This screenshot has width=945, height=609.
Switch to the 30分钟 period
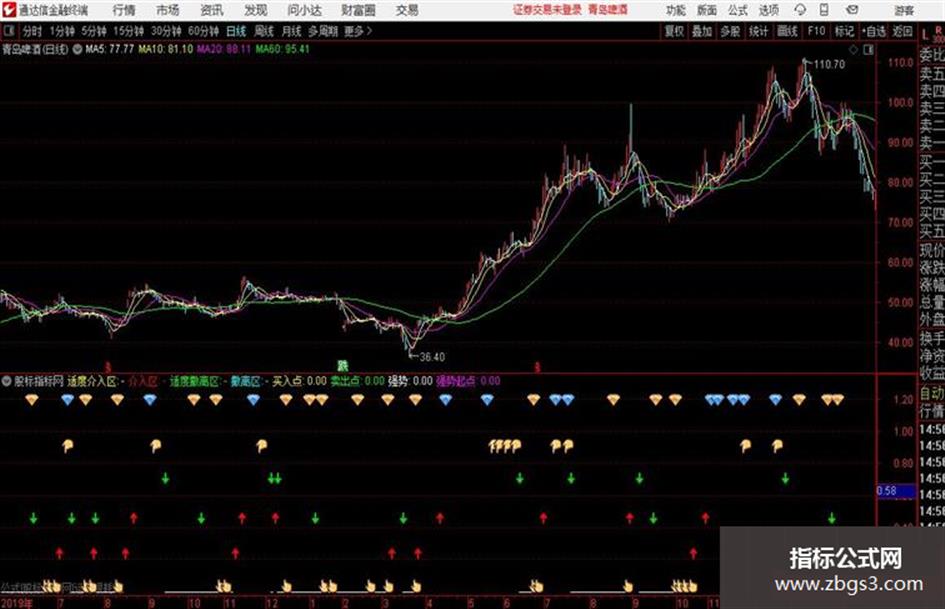166,31
